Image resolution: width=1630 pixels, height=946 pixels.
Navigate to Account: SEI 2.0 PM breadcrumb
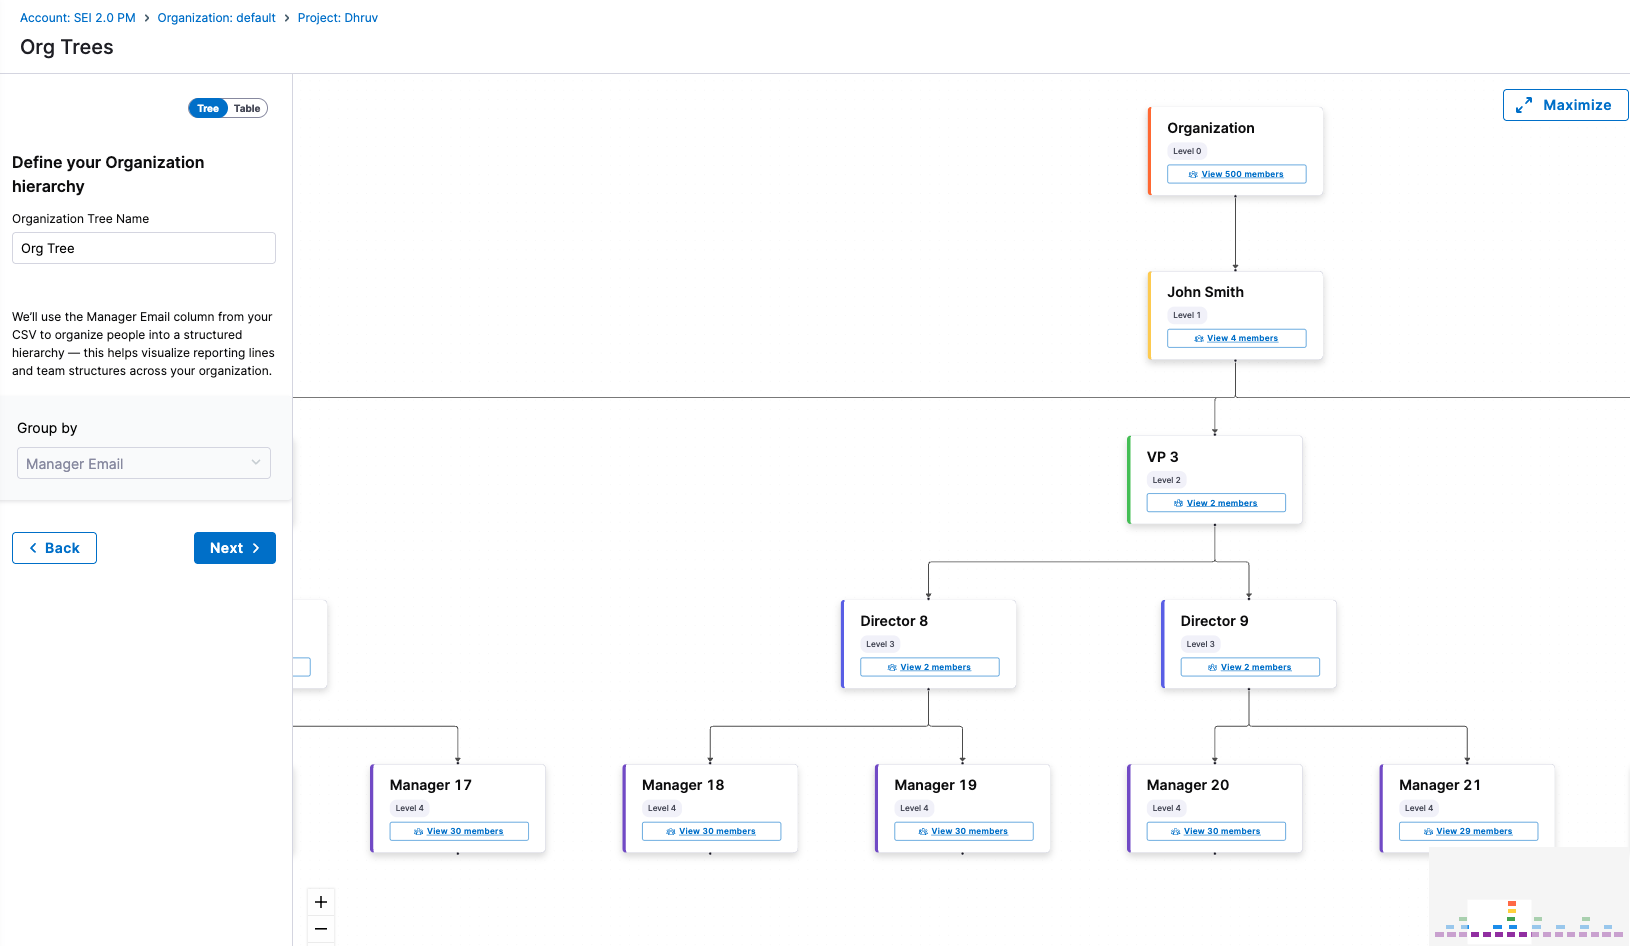(x=77, y=18)
